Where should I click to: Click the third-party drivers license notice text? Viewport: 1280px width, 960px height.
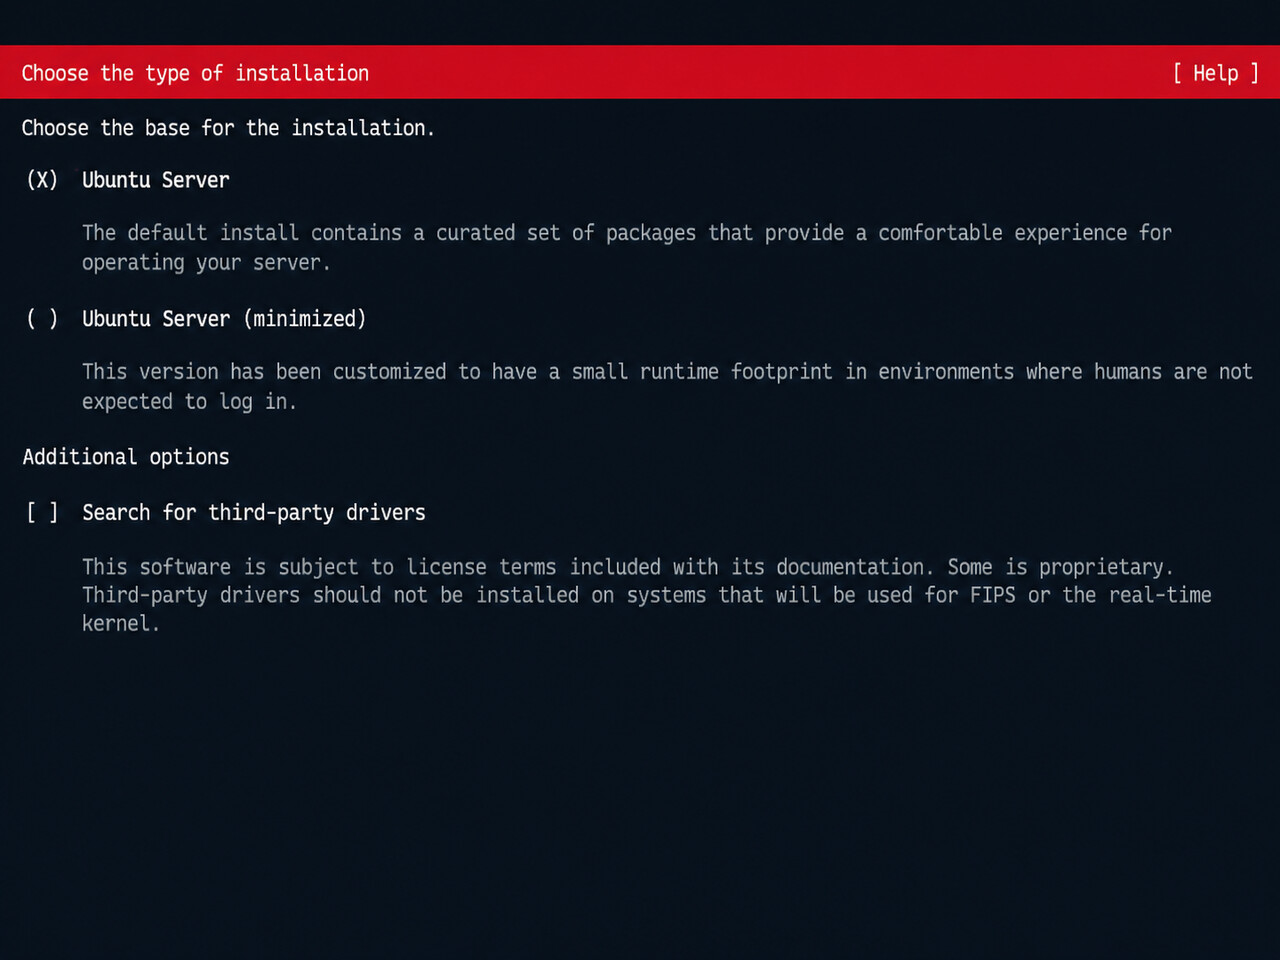647,595
